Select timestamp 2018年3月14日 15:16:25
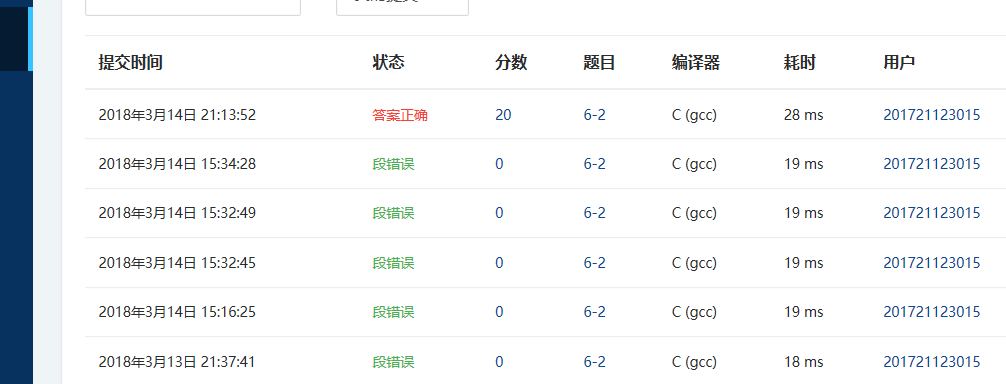Screen dimensions: 1006x384 (x=177, y=312)
